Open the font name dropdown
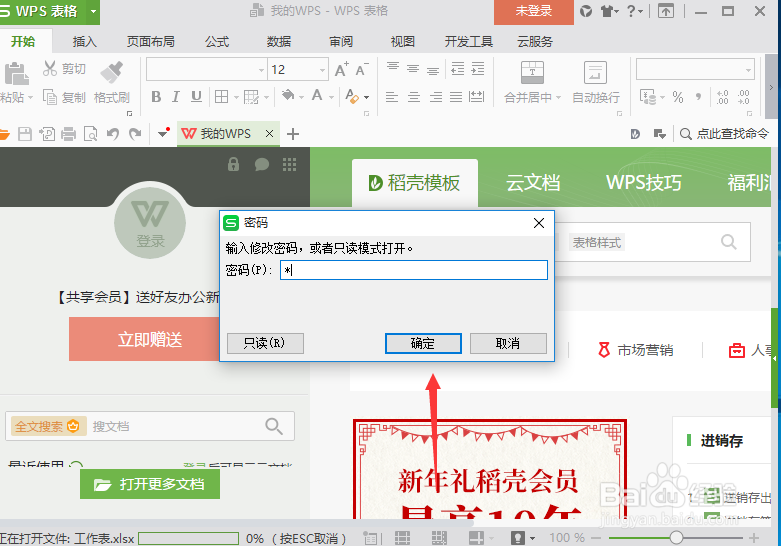 coord(261,70)
